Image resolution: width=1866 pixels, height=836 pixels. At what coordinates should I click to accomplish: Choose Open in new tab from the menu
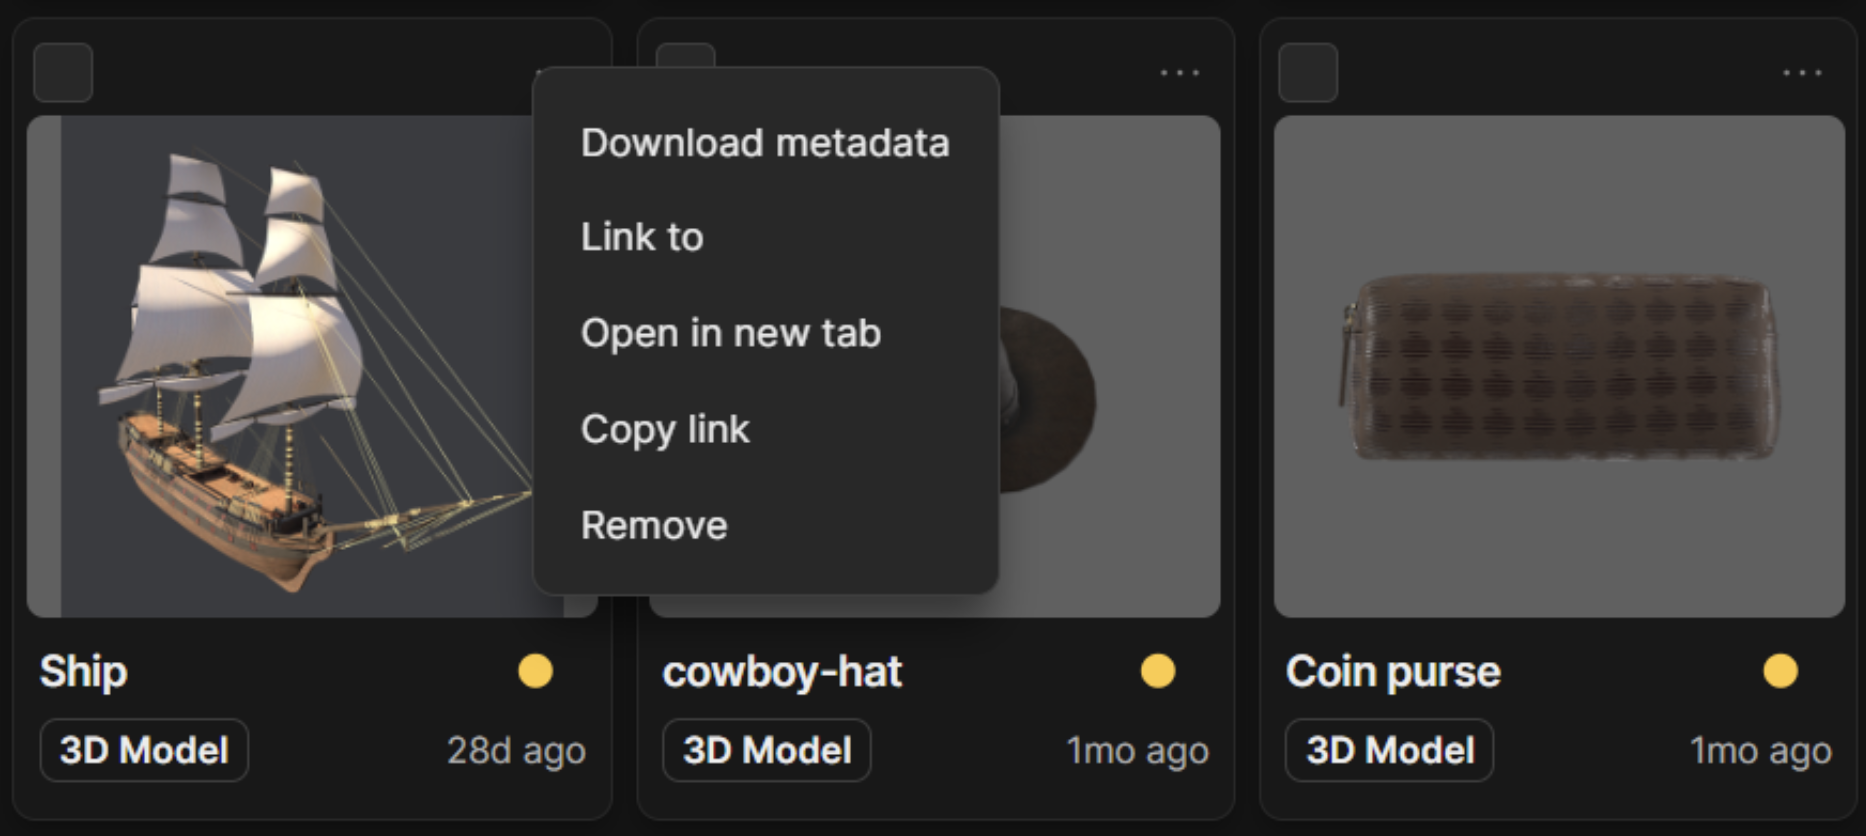coord(731,333)
